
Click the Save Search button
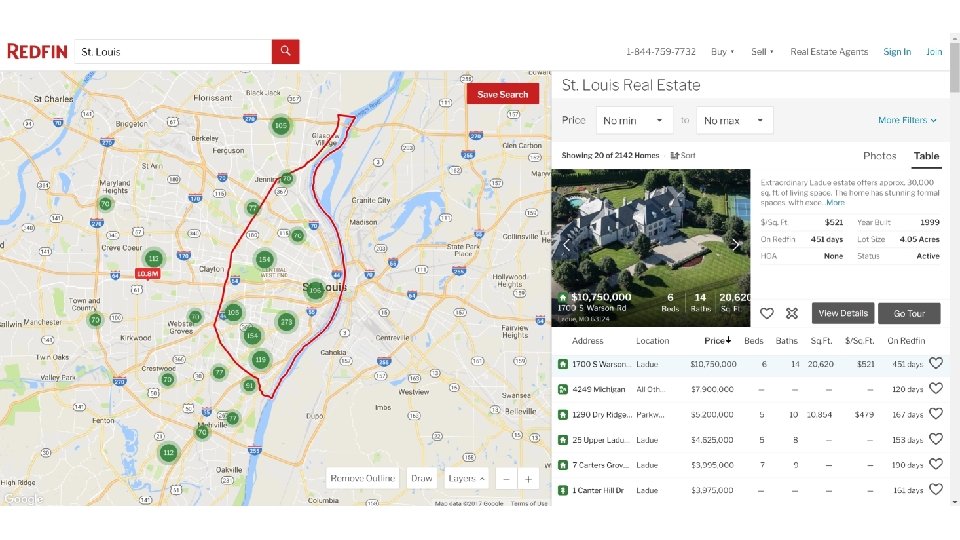pos(503,94)
